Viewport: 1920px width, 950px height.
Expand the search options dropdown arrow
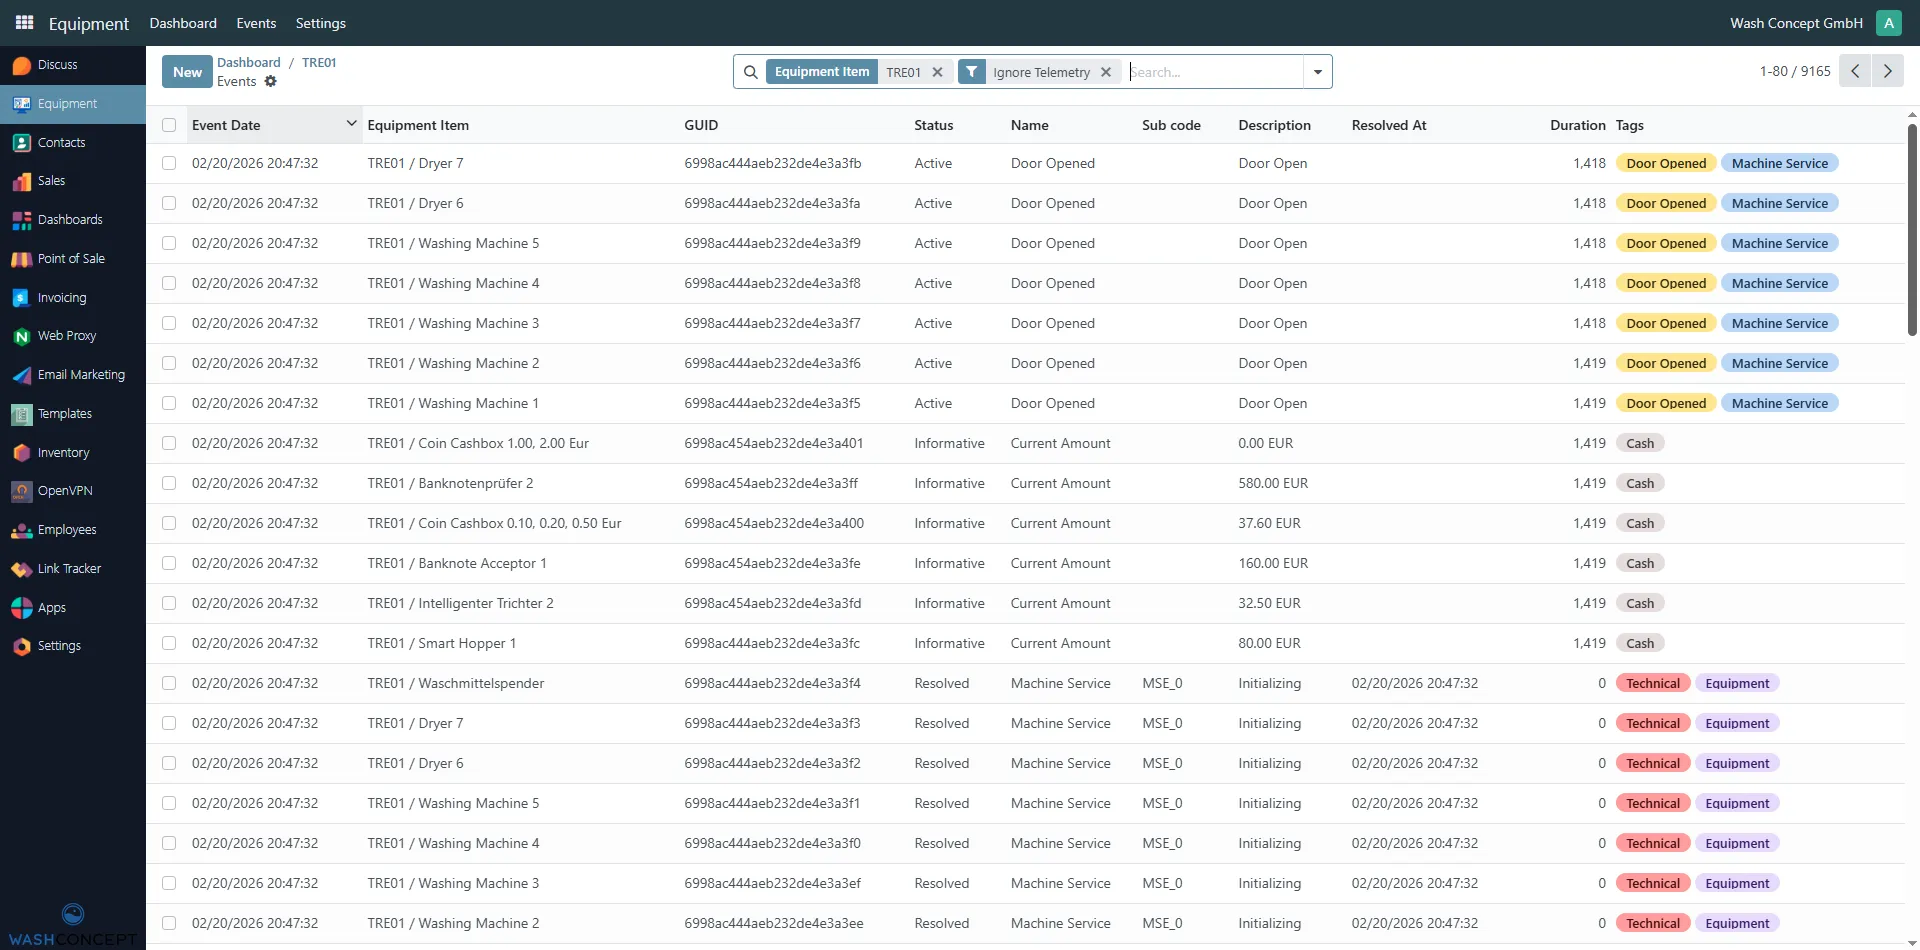click(x=1317, y=72)
